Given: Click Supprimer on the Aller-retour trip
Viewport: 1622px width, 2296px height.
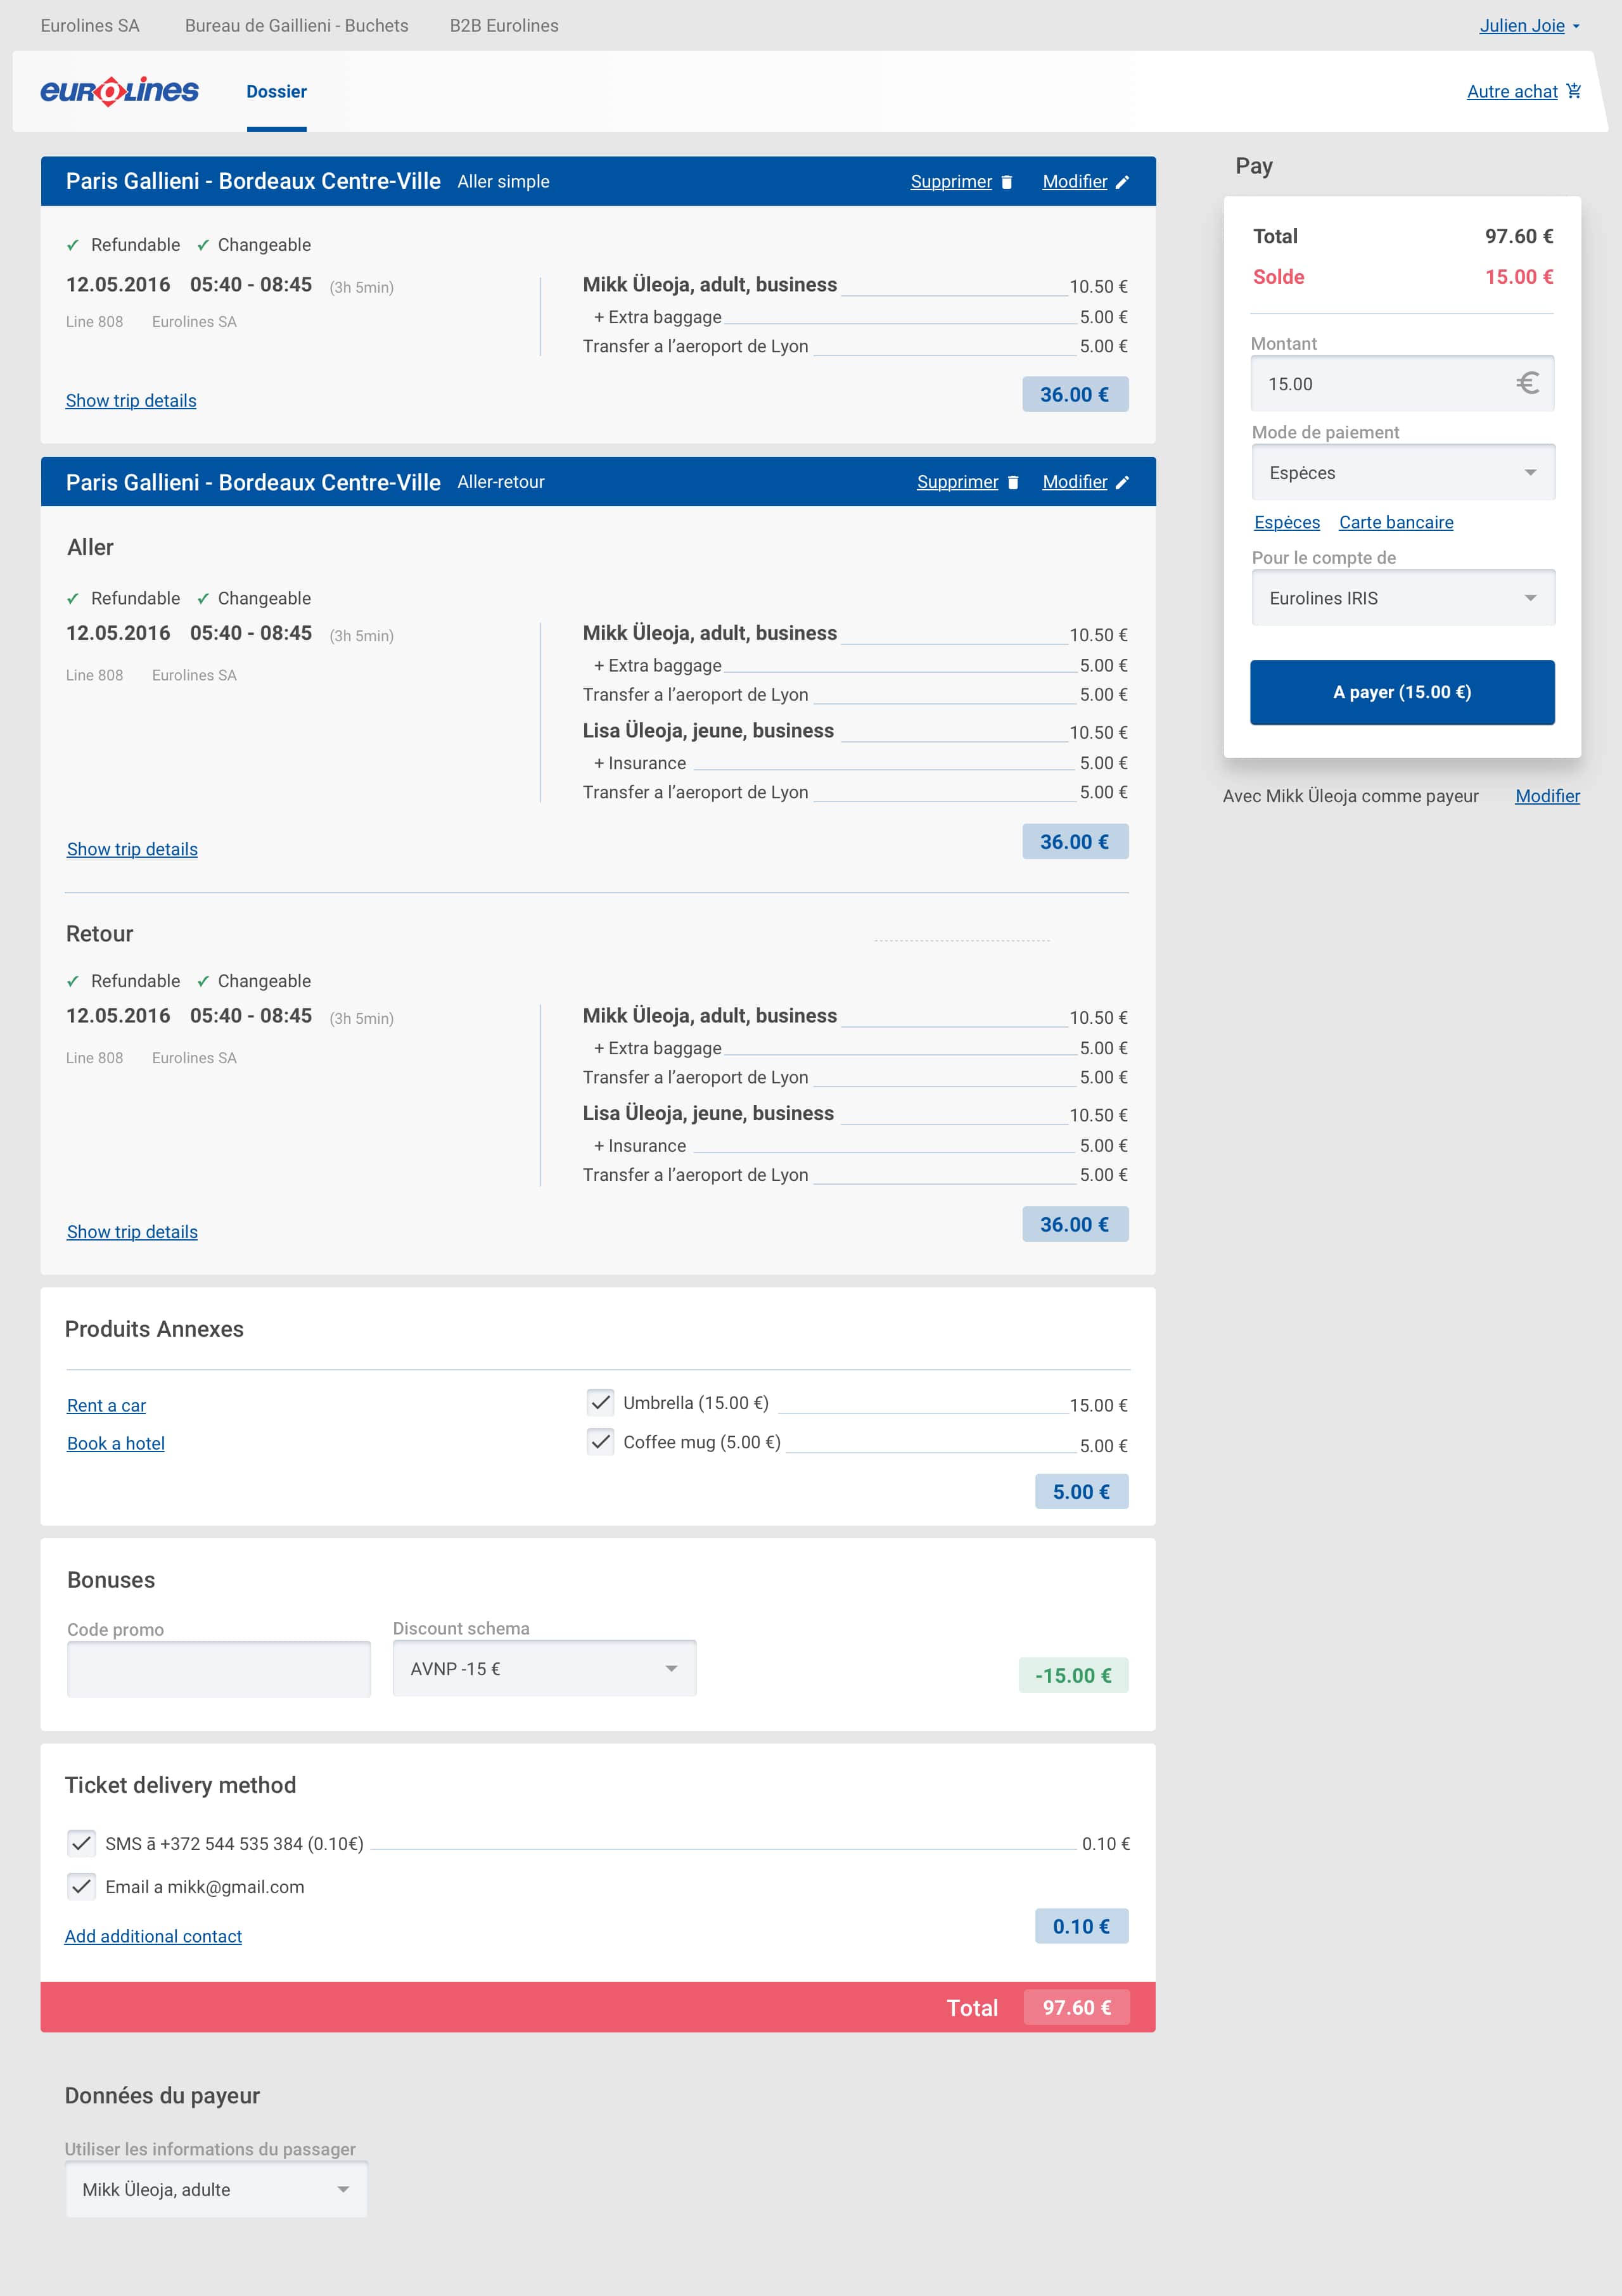Looking at the screenshot, I should (x=957, y=482).
